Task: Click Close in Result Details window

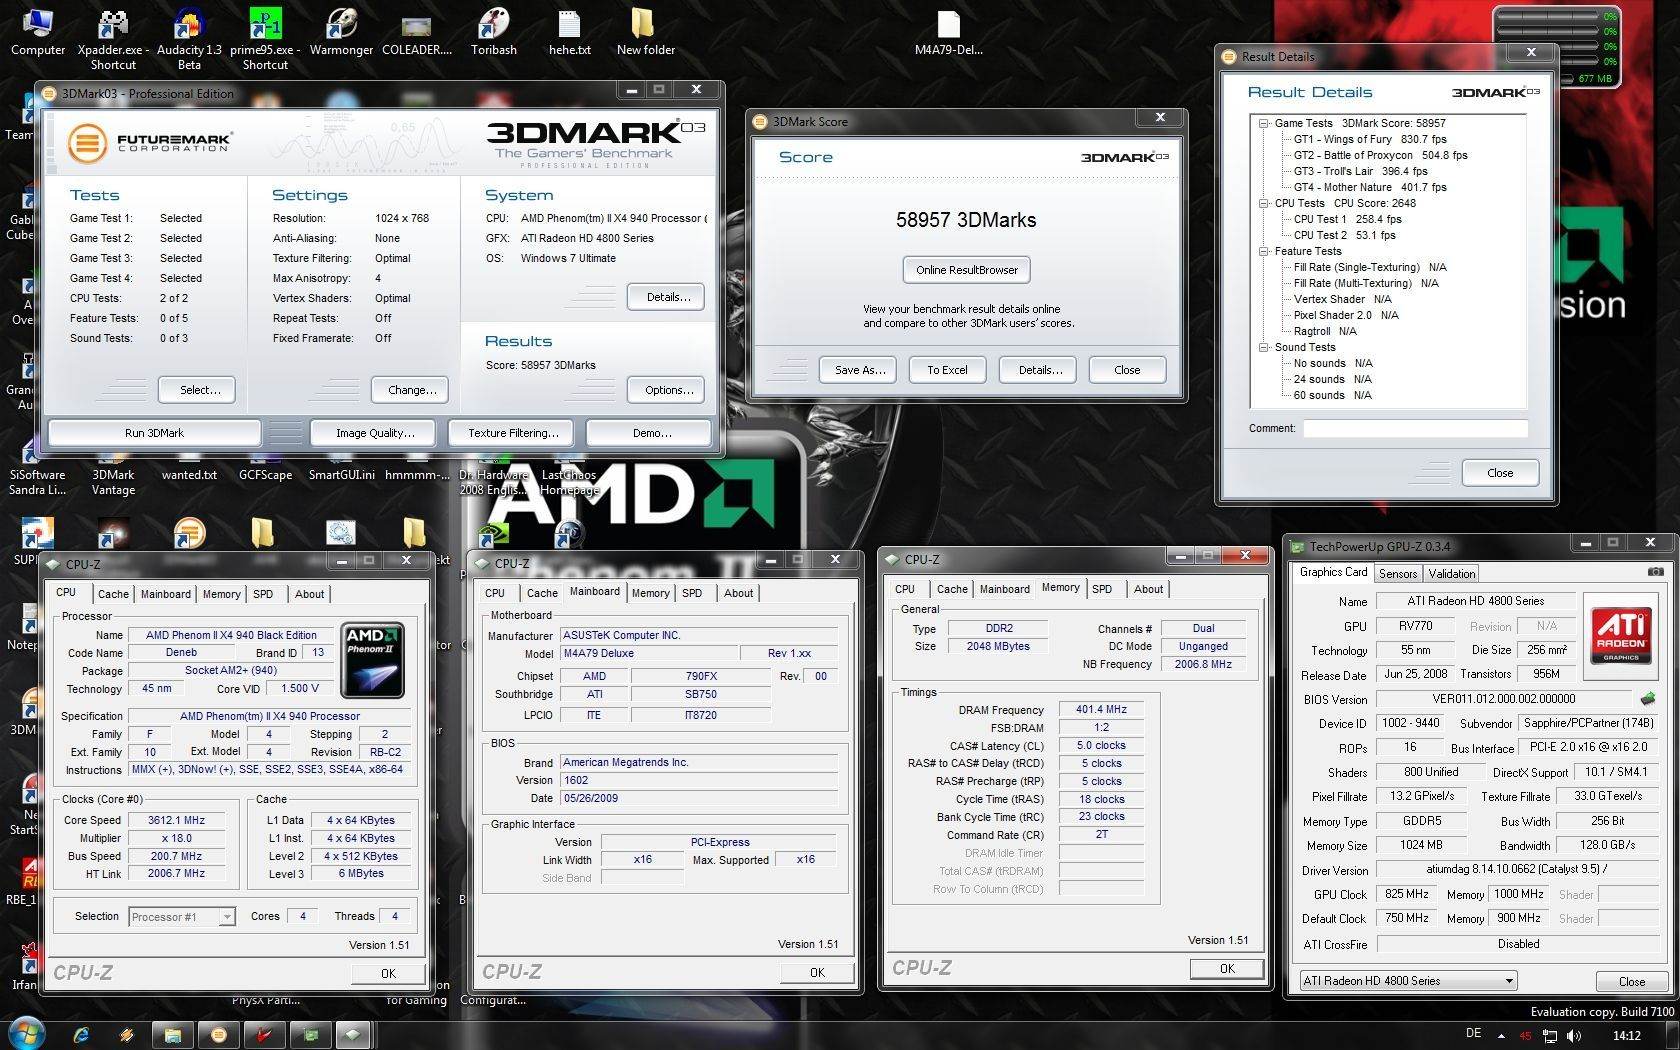Action: (x=1500, y=473)
